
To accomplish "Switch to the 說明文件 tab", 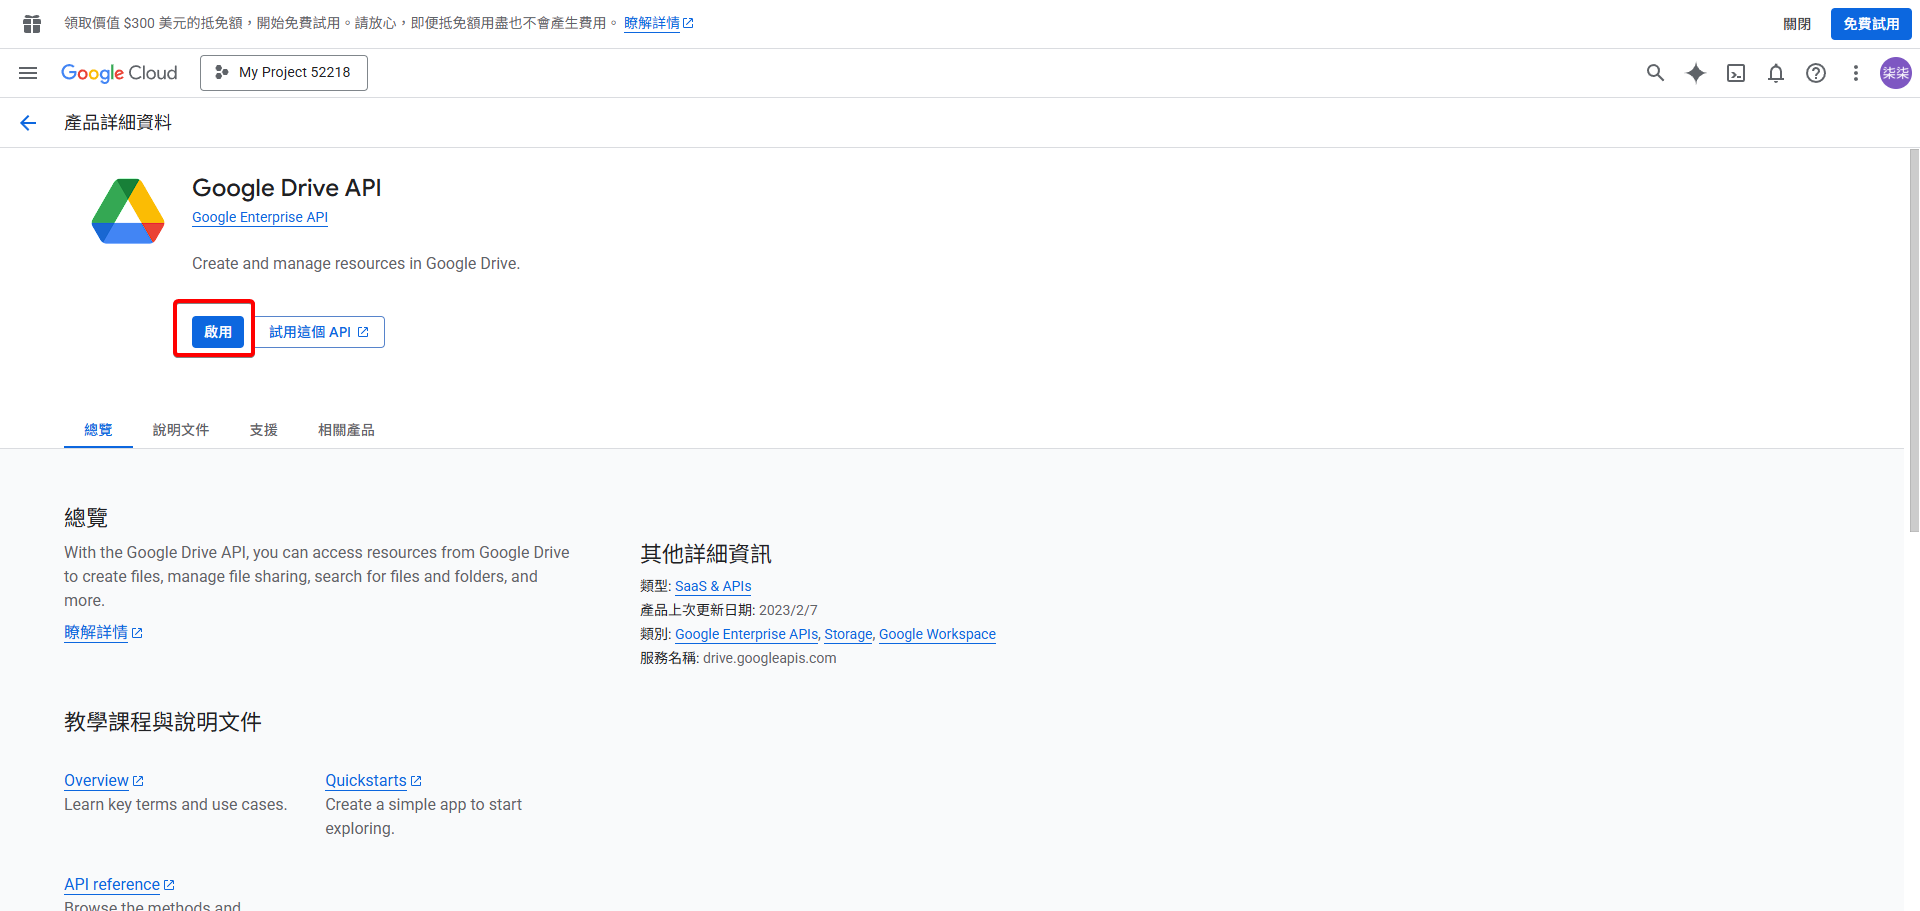I will coord(181,429).
